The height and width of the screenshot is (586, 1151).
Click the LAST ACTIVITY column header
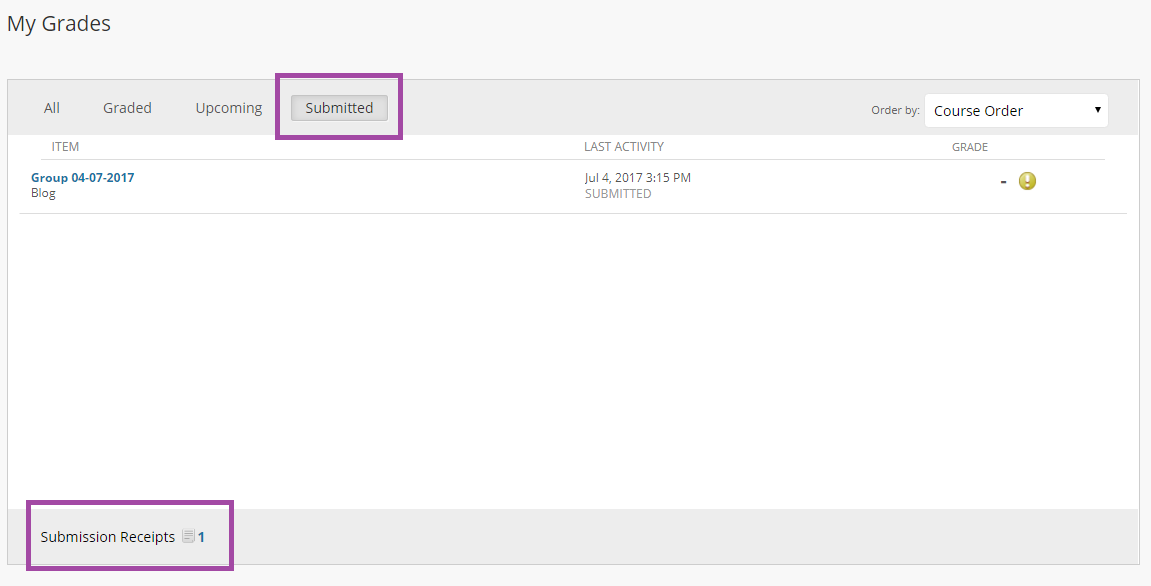(624, 147)
